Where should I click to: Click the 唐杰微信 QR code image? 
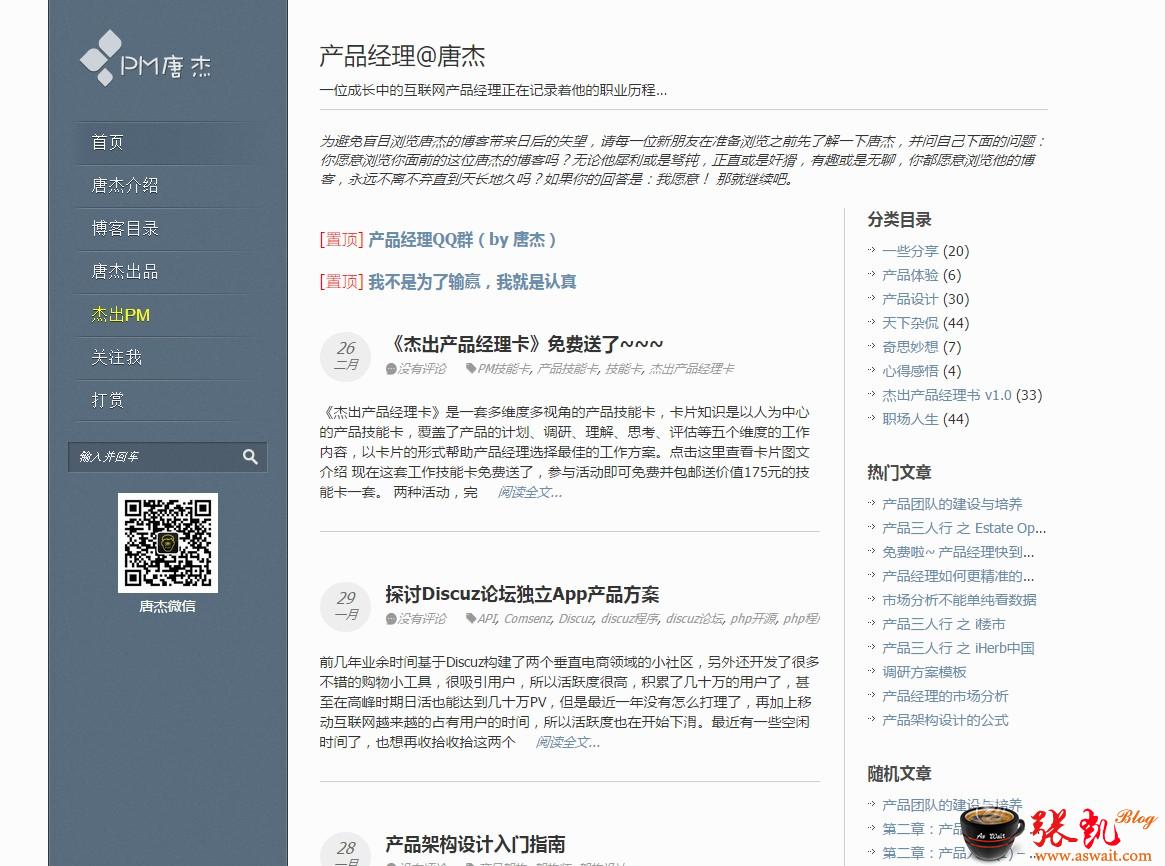point(167,543)
